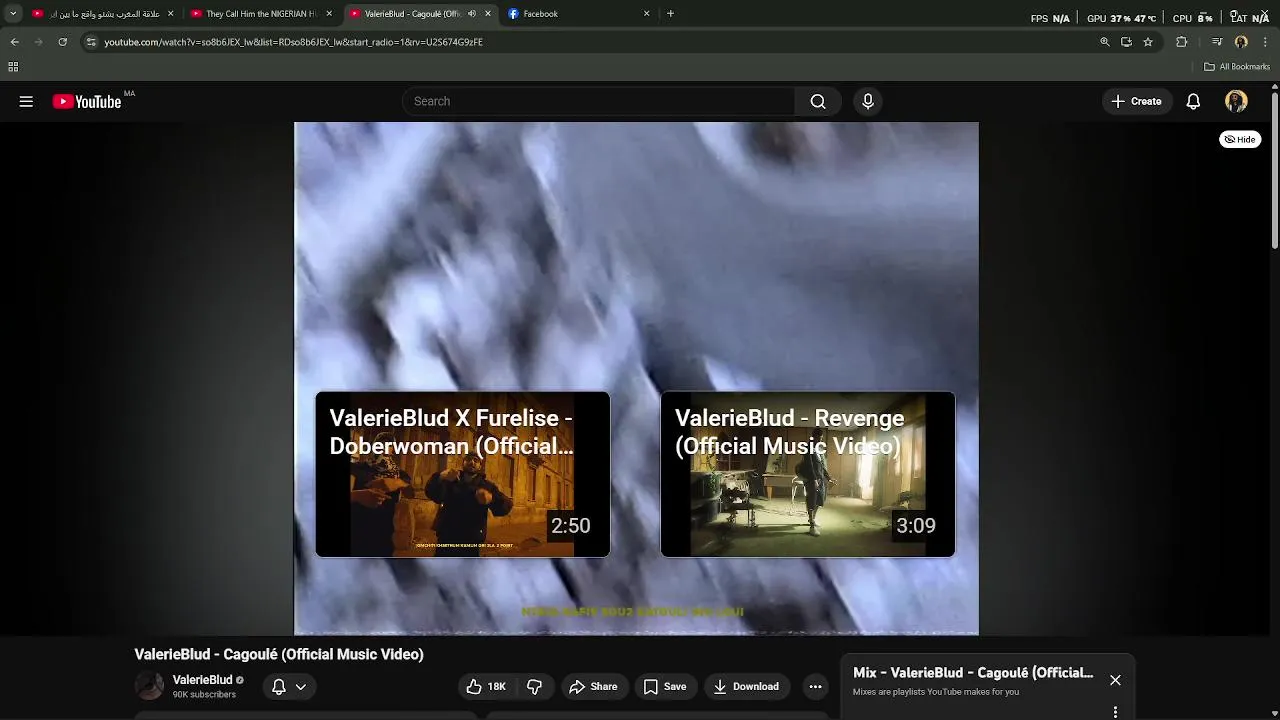Dislike the Cagoulé video
Screen dimensions: 1280x720
click(535, 686)
